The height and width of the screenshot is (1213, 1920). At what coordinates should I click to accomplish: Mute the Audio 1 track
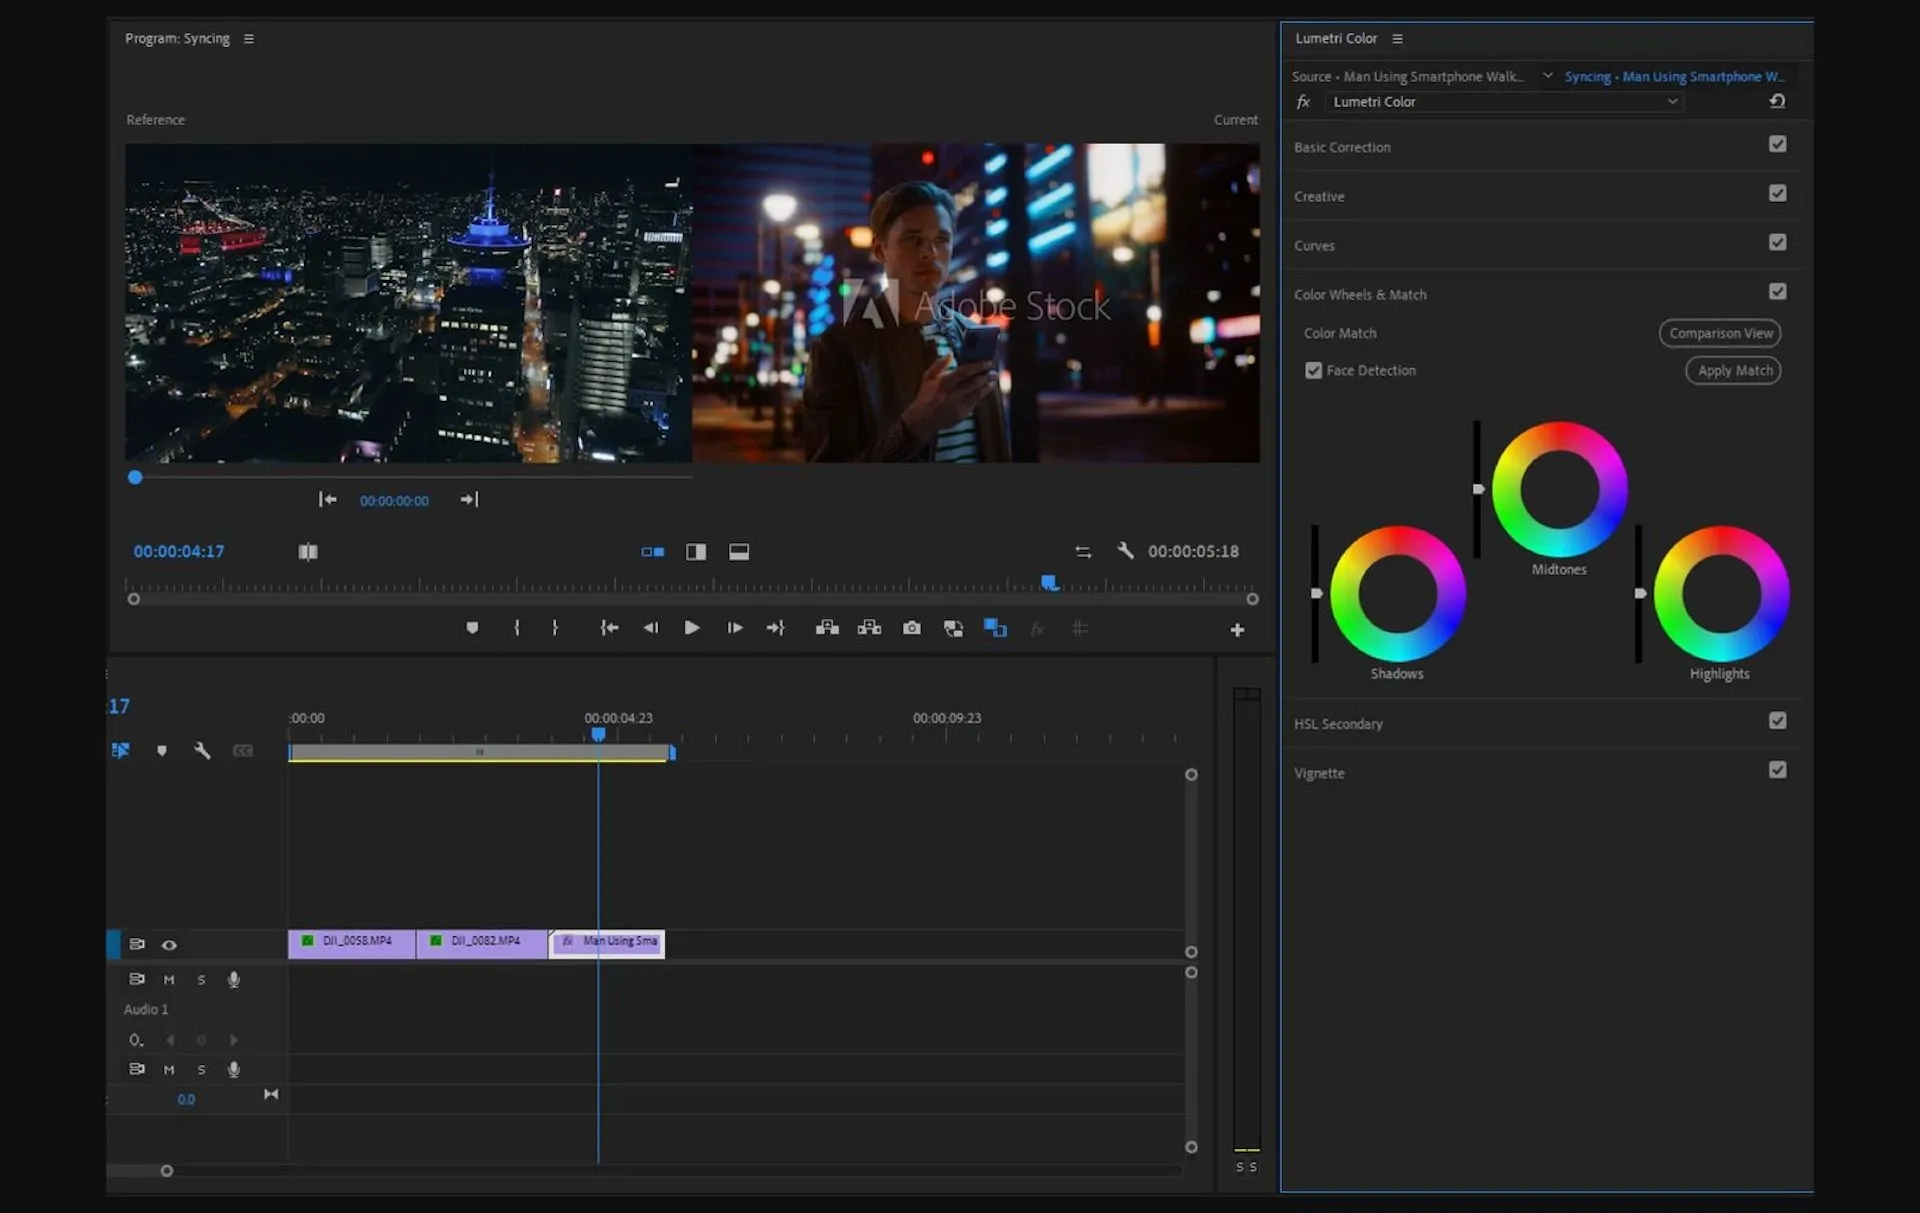pos(169,979)
